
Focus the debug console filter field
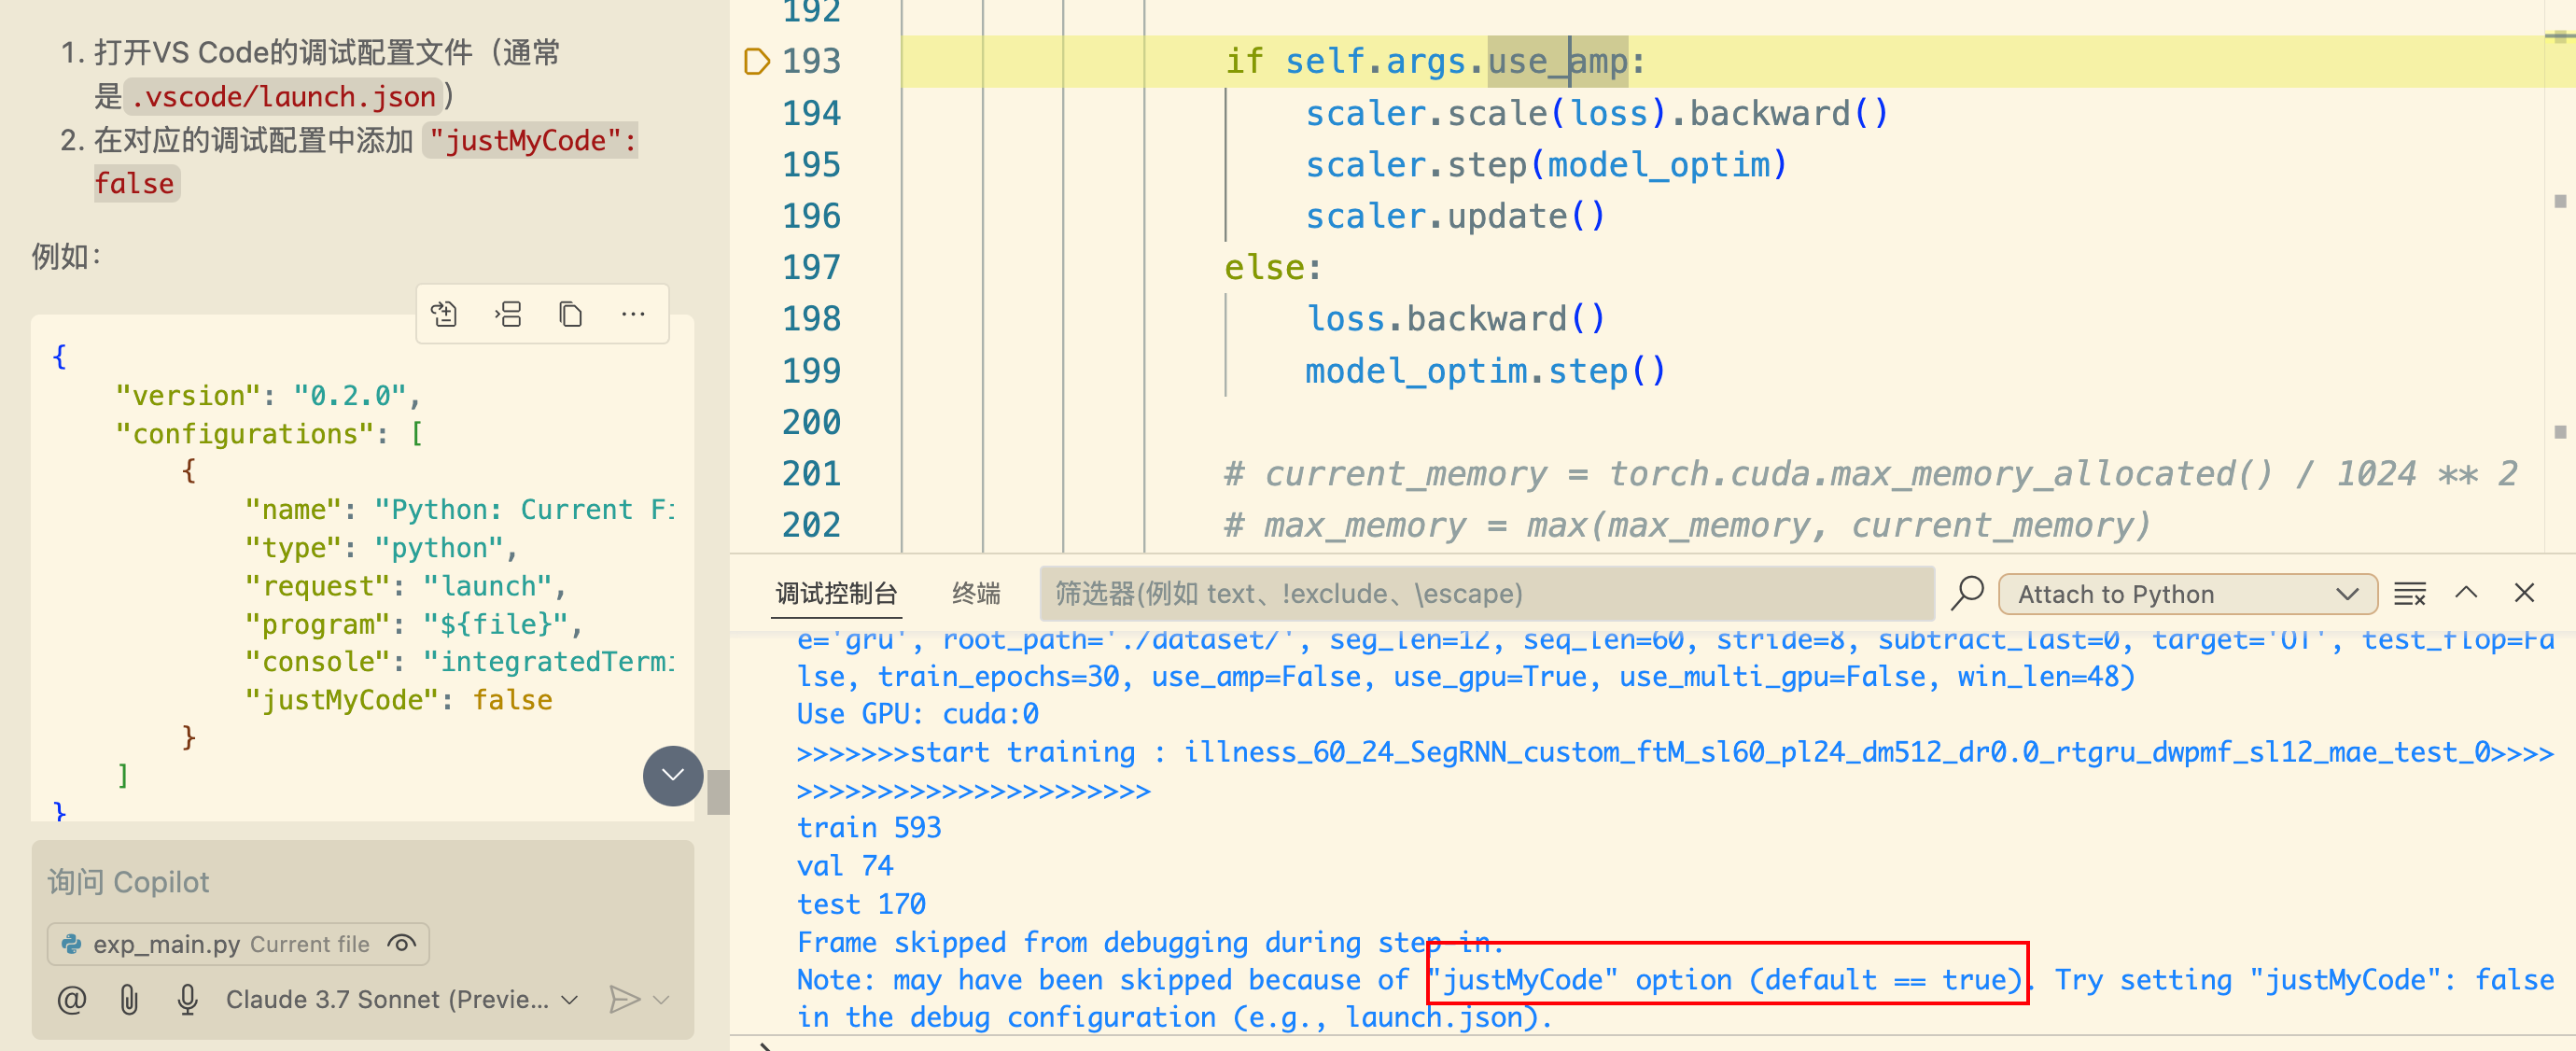(1486, 593)
